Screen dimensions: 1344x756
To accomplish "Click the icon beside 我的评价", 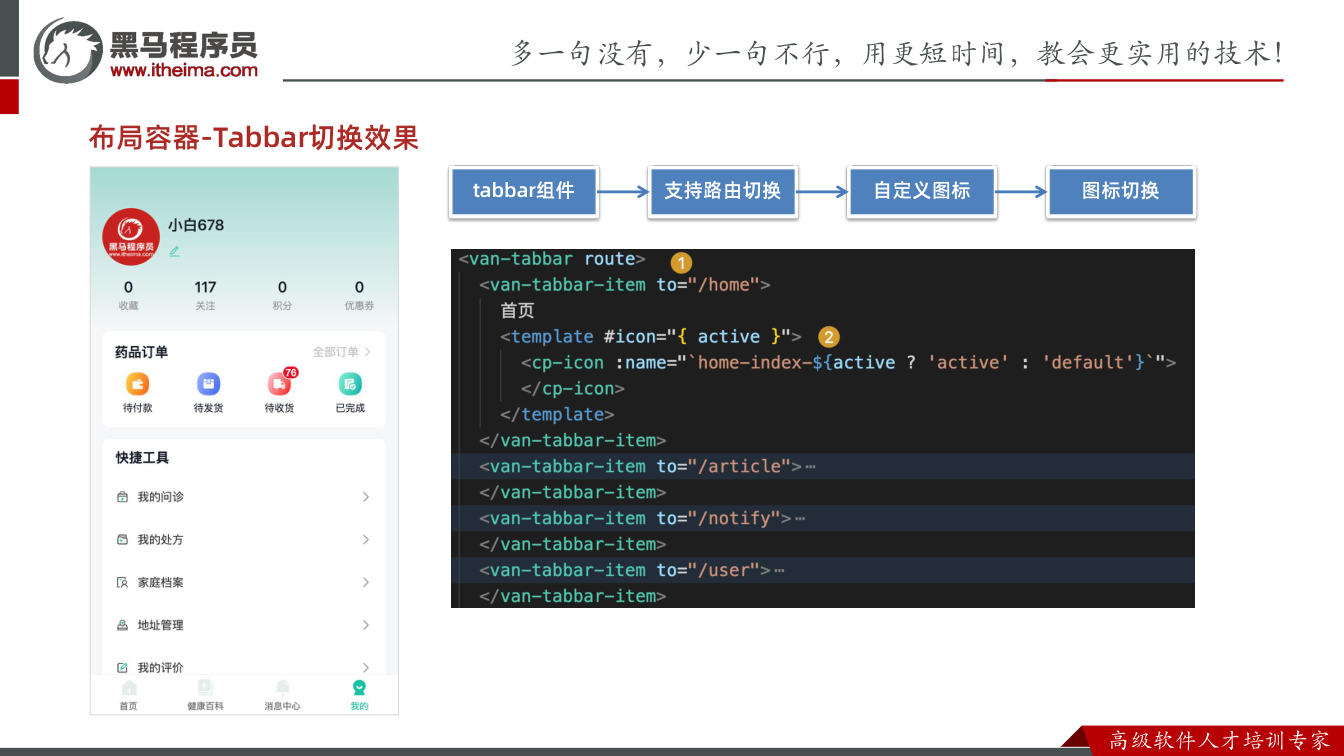I will click(122, 668).
